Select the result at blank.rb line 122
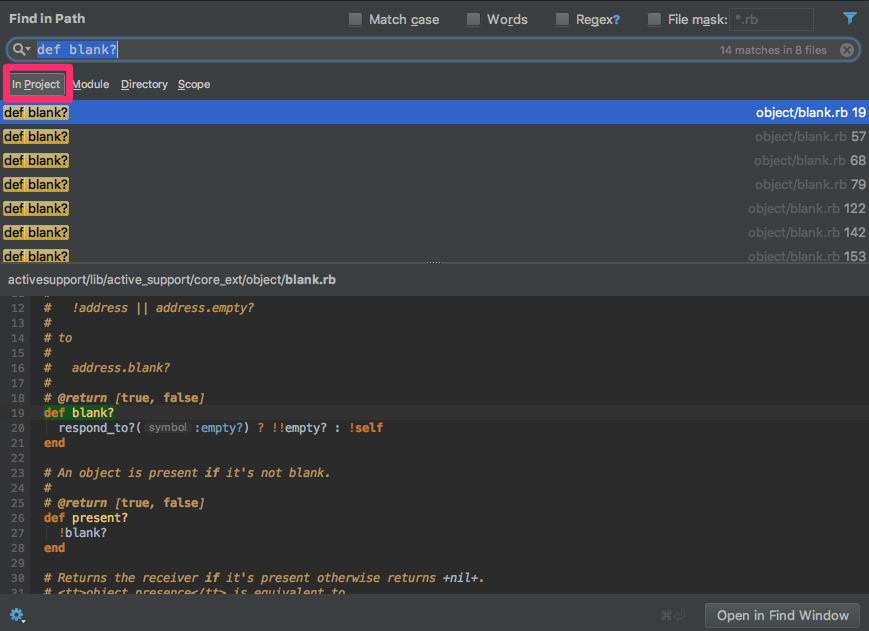The width and height of the screenshot is (869, 631). [434, 208]
